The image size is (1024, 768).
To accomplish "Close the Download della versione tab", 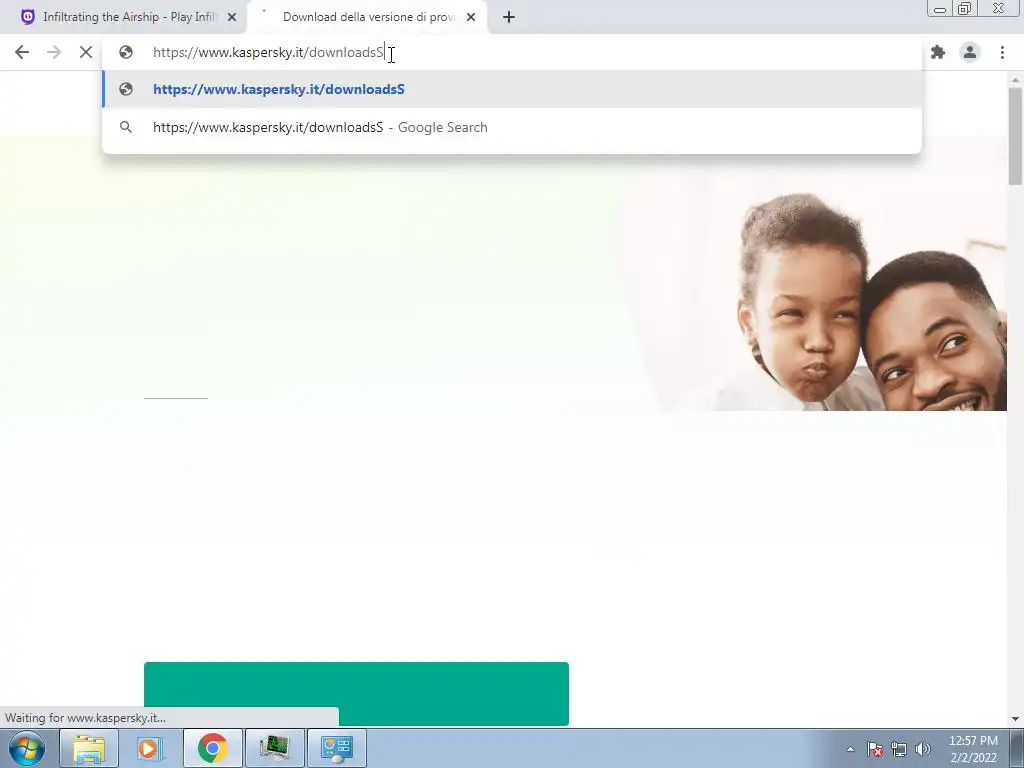I will coord(471,17).
